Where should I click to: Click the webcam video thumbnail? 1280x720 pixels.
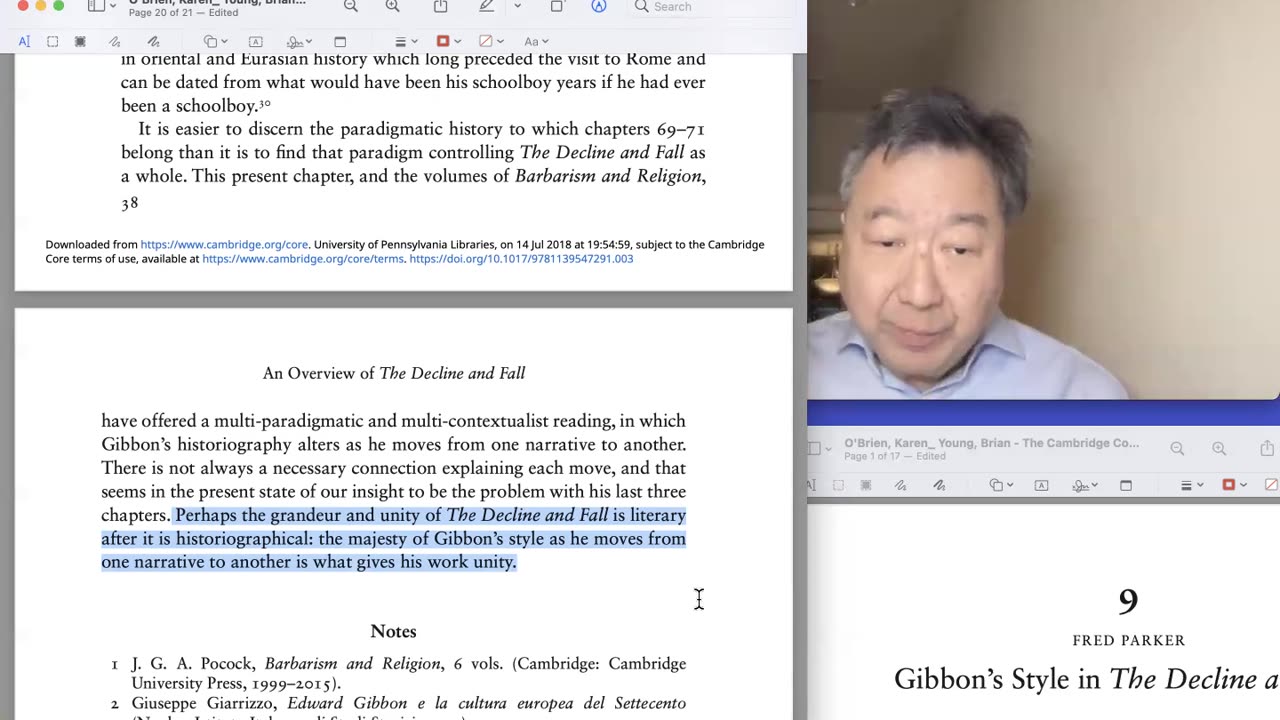[x=1043, y=200]
